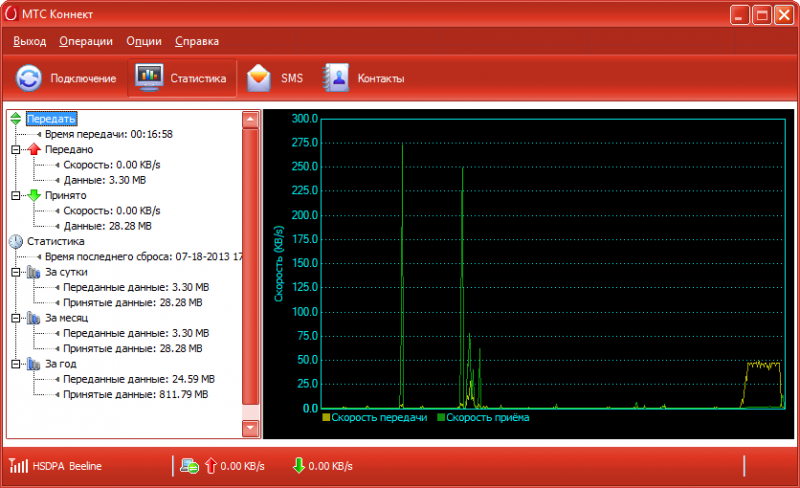Collapse the За сутки tree node
The image size is (800, 488).
(x=15, y=272)
